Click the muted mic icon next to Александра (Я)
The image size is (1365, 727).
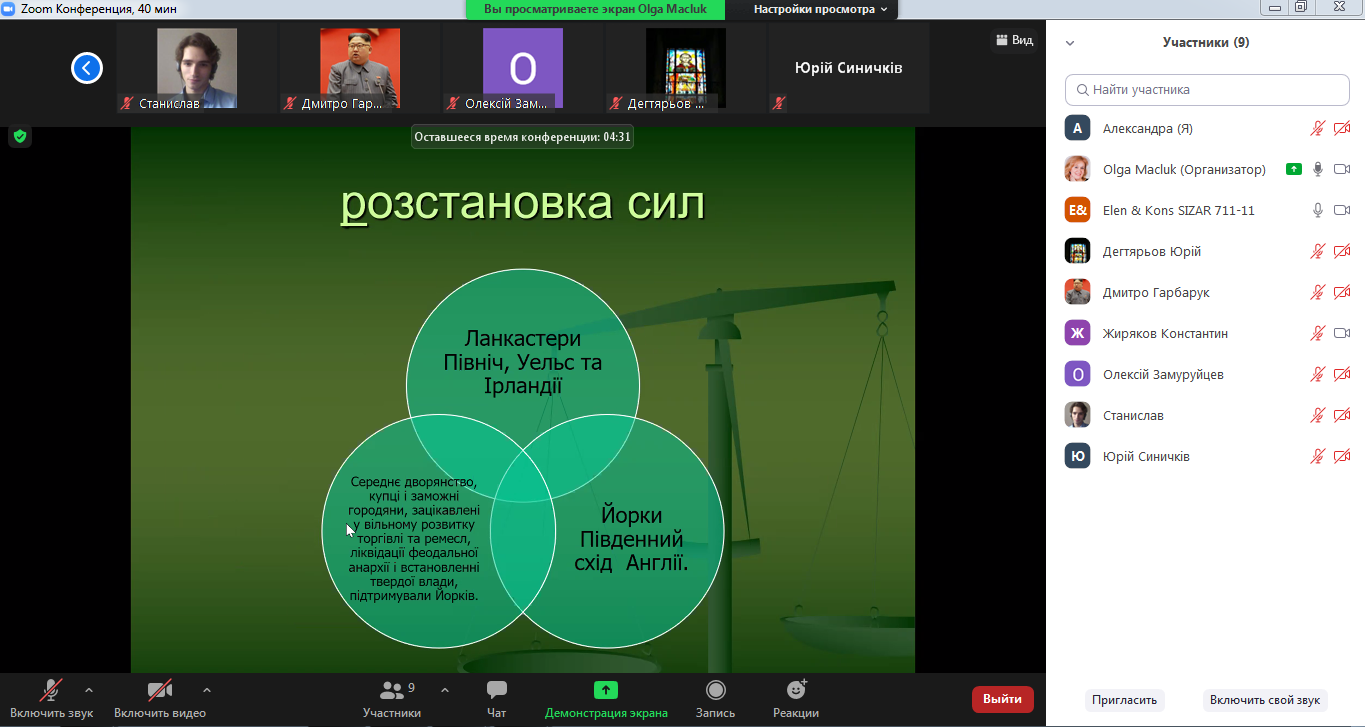pyautogui.click(x=1318, y=128)
